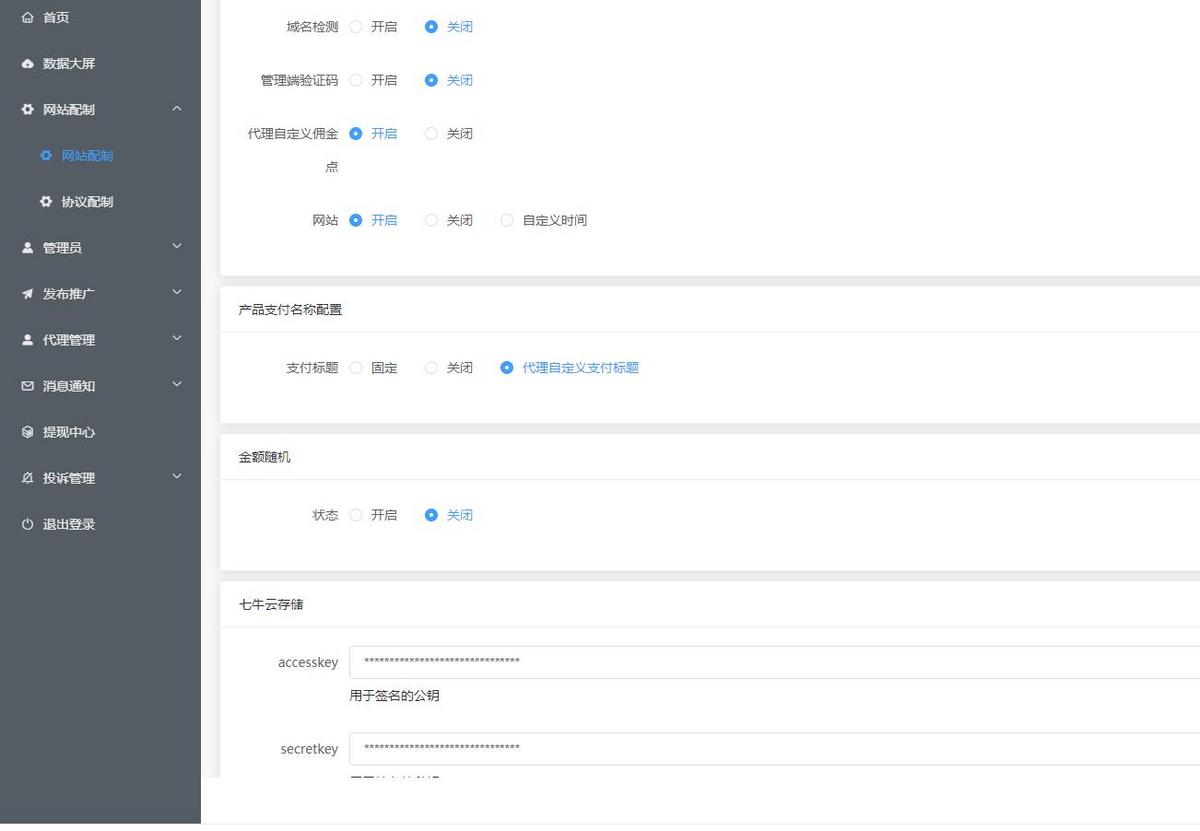Set 支付标题 to 关闭

[x=431, y=368]
